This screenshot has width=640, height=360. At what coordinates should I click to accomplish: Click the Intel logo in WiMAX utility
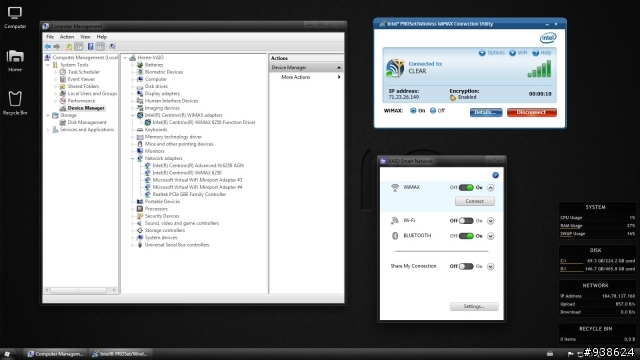point(548,38)
